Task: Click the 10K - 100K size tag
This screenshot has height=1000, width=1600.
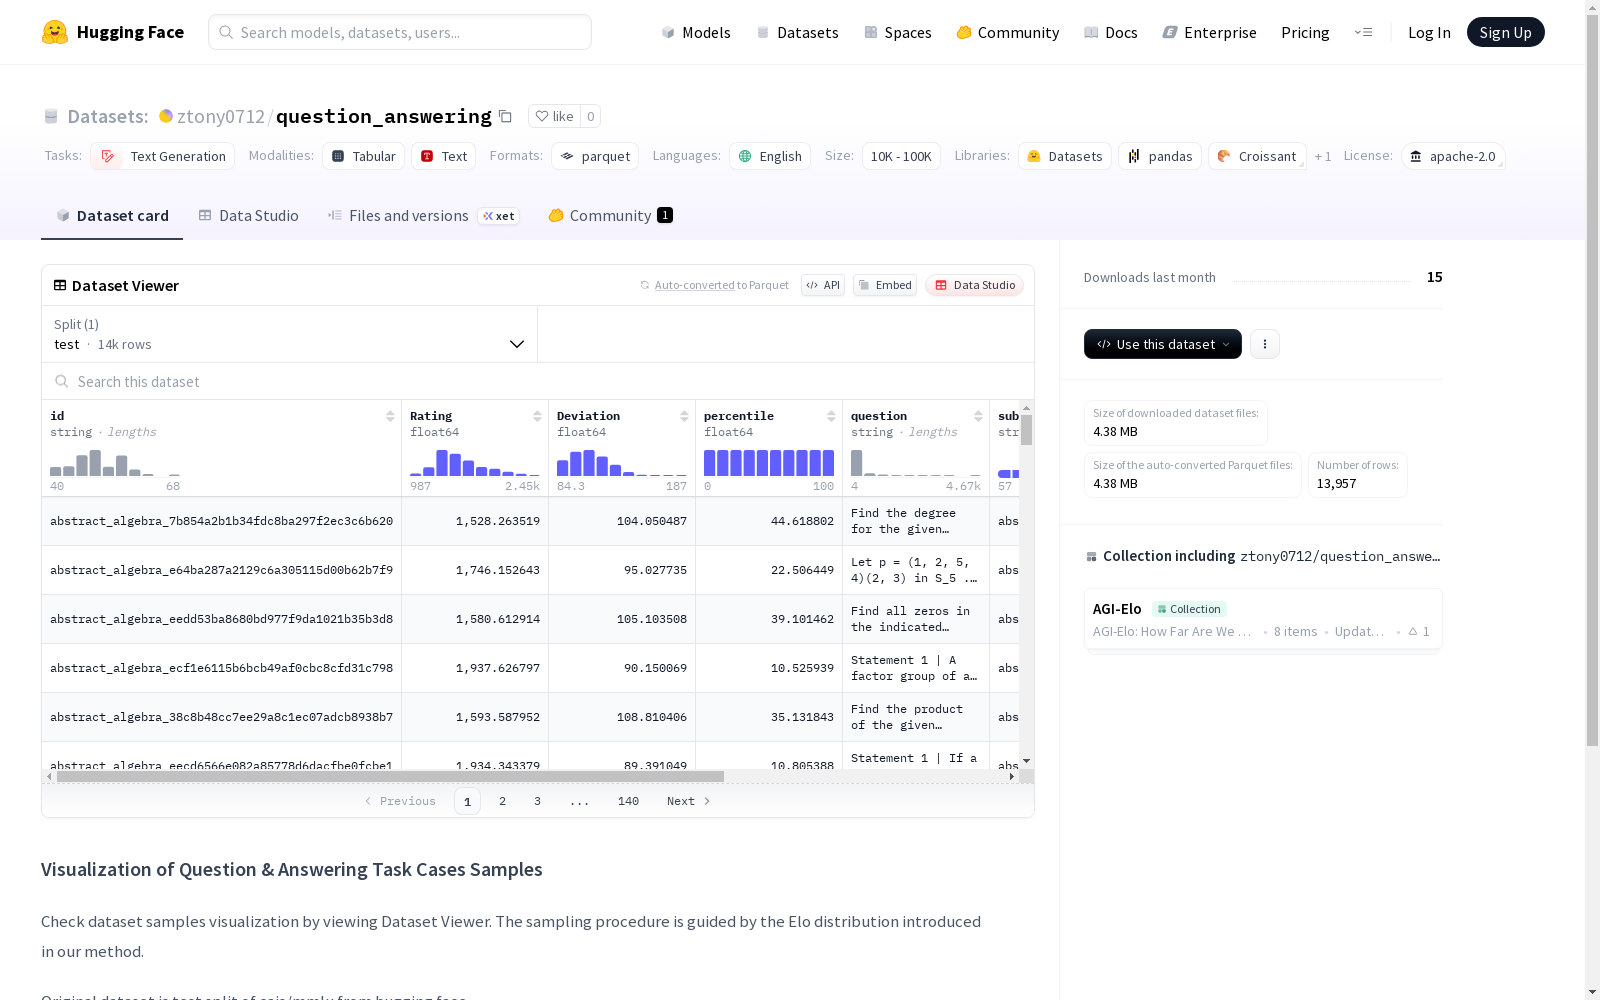Action: click(x=901, y=156)
